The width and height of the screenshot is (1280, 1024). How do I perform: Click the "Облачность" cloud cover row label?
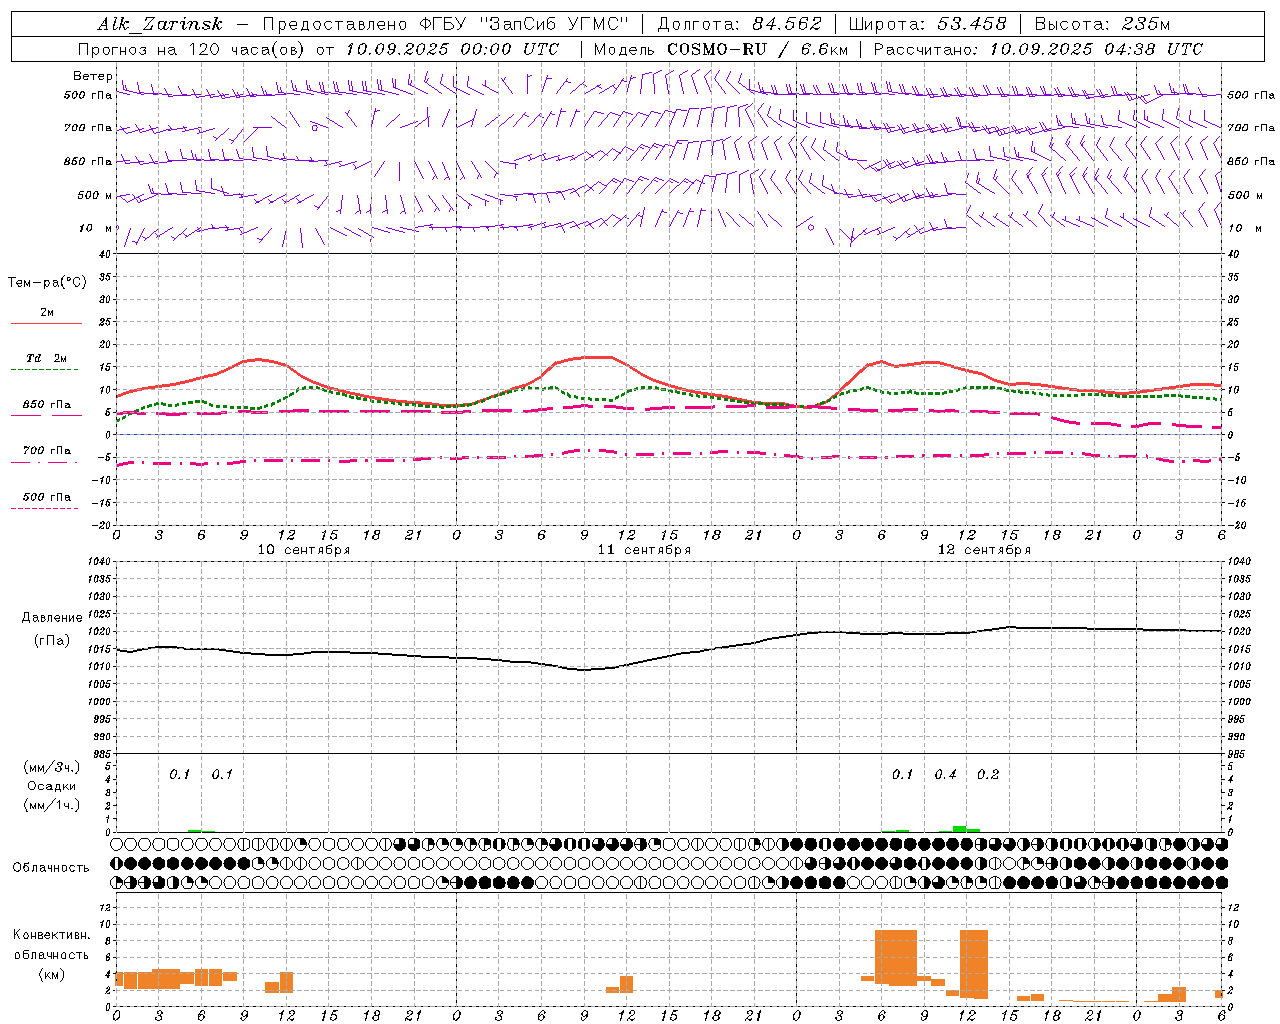51,868
